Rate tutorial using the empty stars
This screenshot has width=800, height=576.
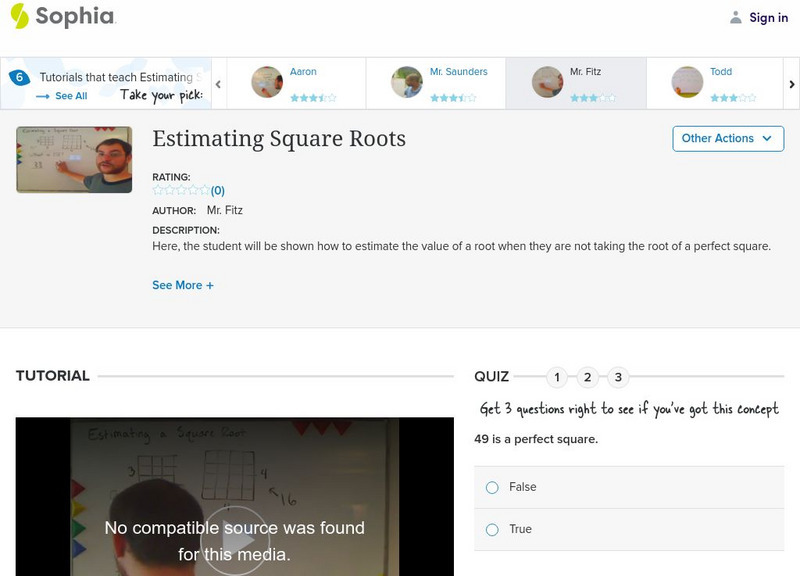coord(180,190)
